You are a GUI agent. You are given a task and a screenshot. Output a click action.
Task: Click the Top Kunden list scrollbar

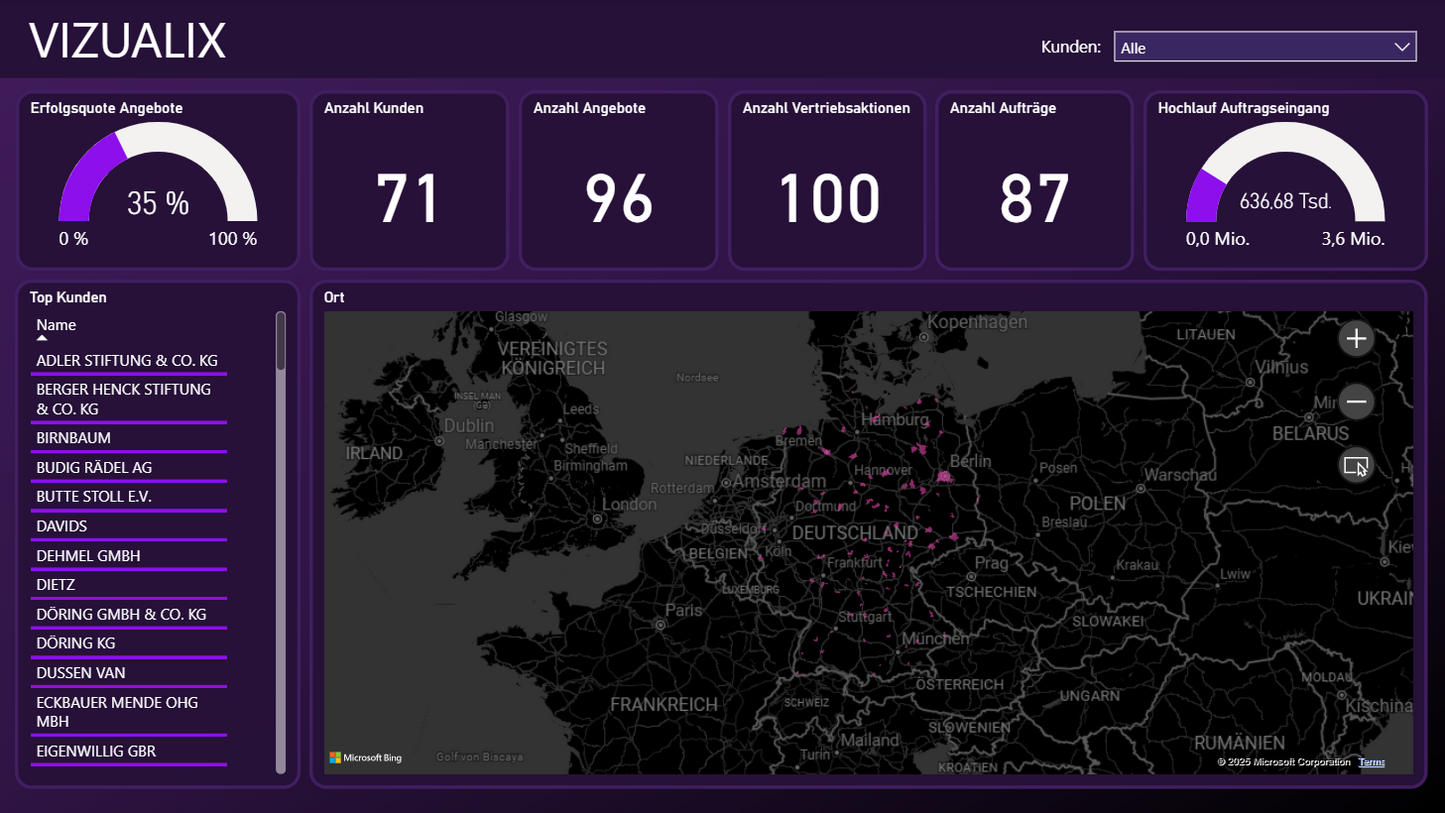tap(281, 540)
